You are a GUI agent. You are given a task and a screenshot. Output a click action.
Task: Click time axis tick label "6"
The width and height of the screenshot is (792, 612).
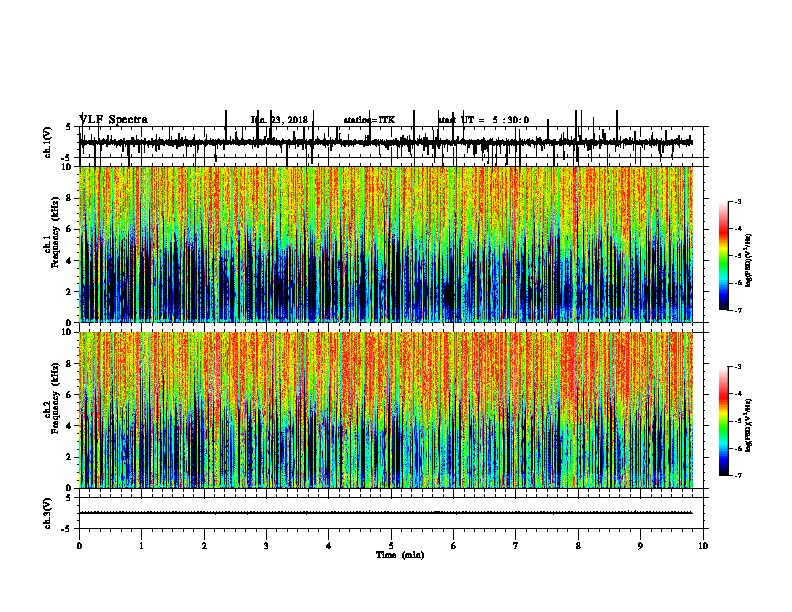[x=454, y=546]
